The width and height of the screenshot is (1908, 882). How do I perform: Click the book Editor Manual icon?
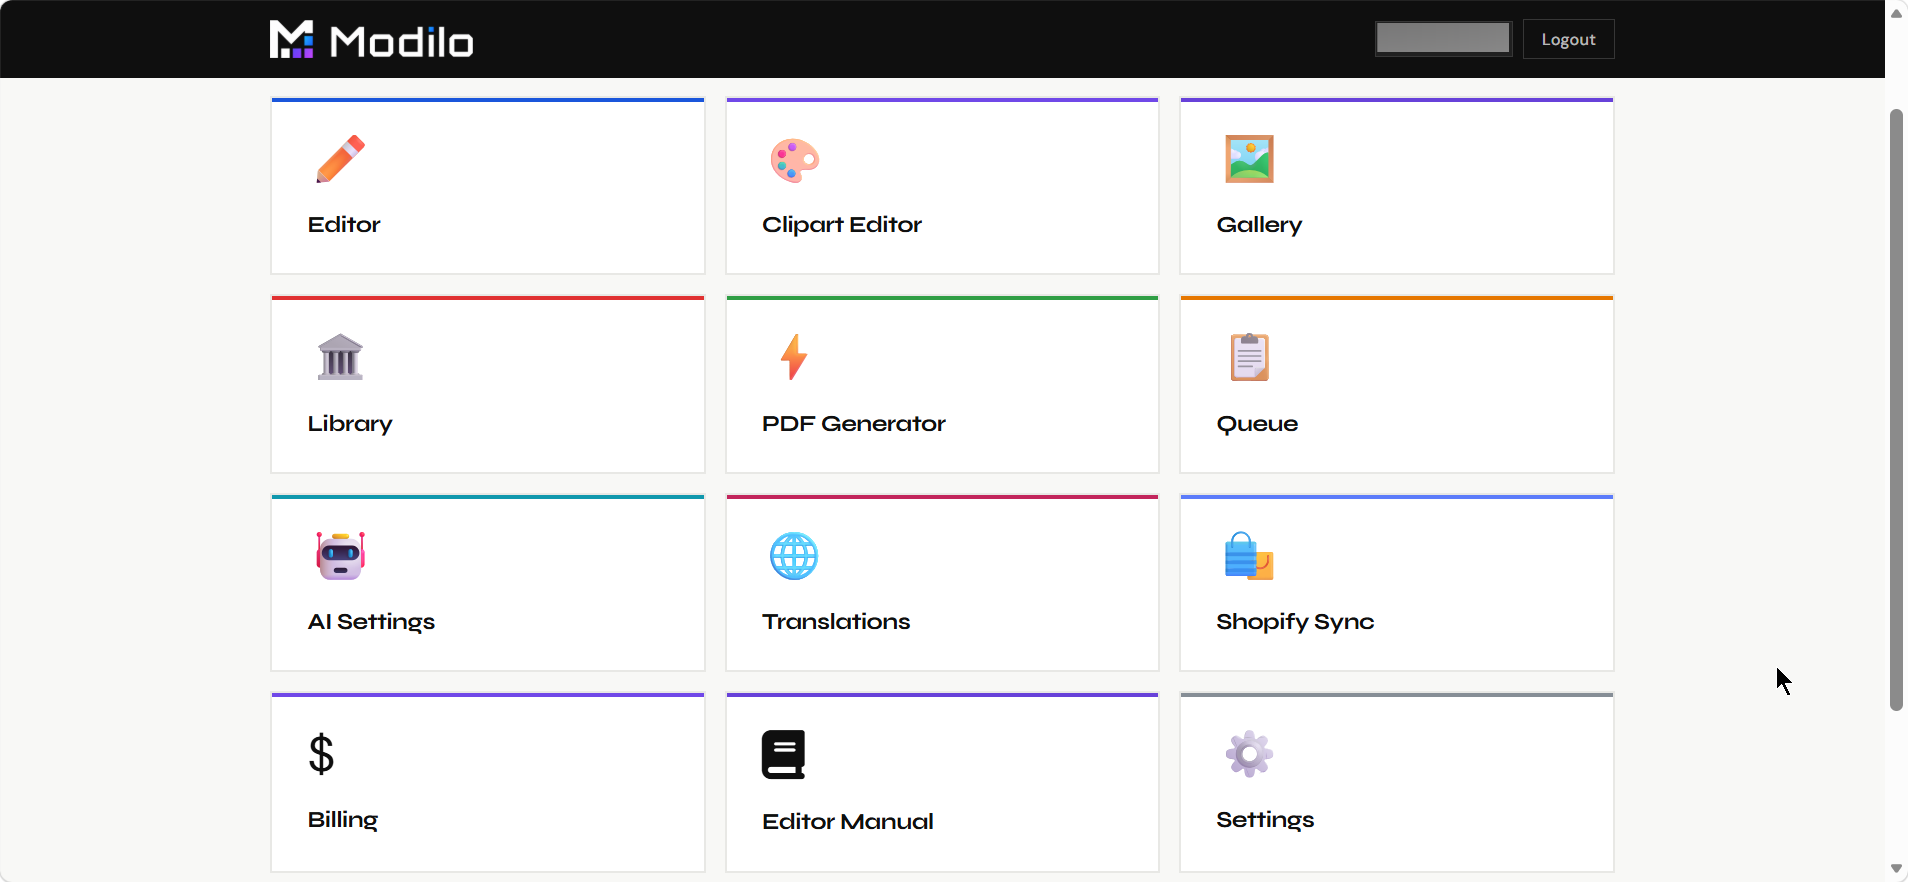tap(783, 754)
